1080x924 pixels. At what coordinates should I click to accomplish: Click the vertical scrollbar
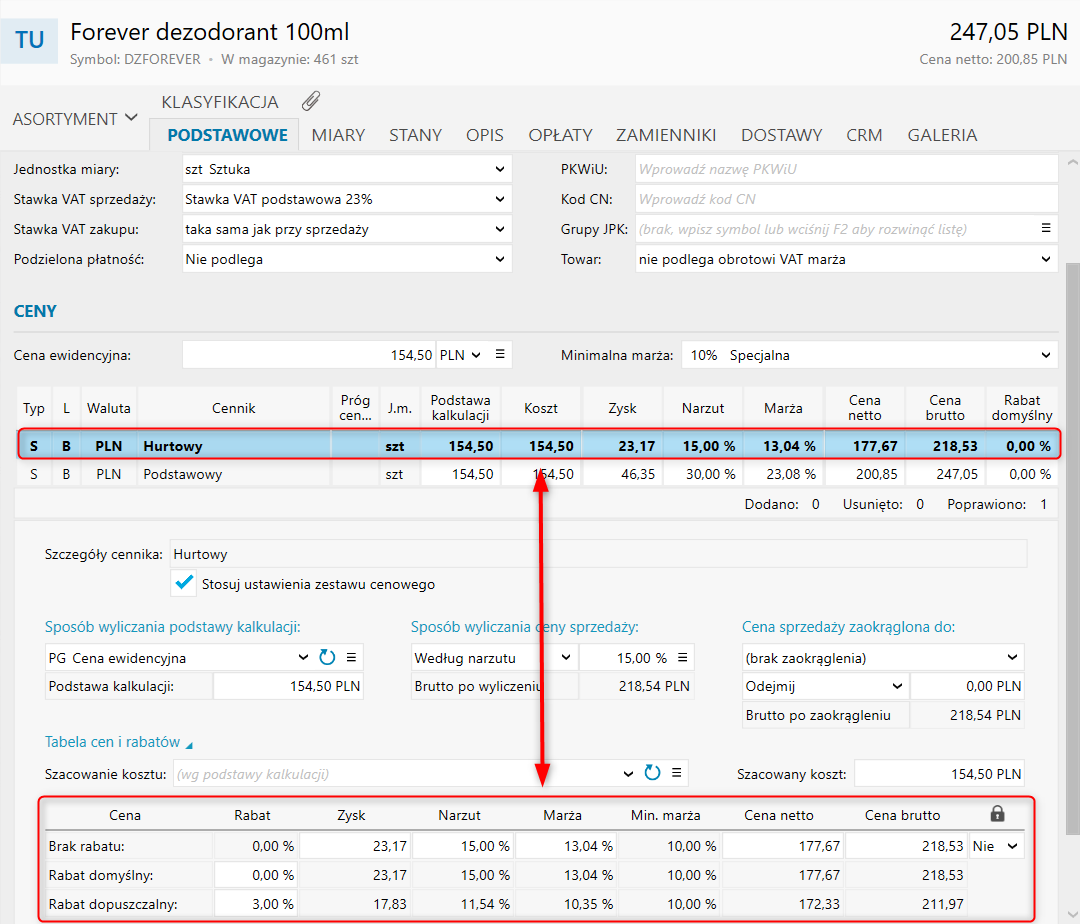(x=1072, y=547)
